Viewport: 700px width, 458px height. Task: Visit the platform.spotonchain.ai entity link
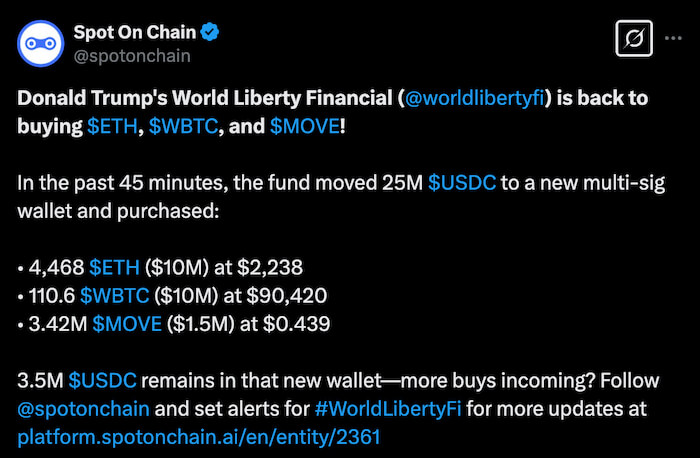tap(199, 438)
